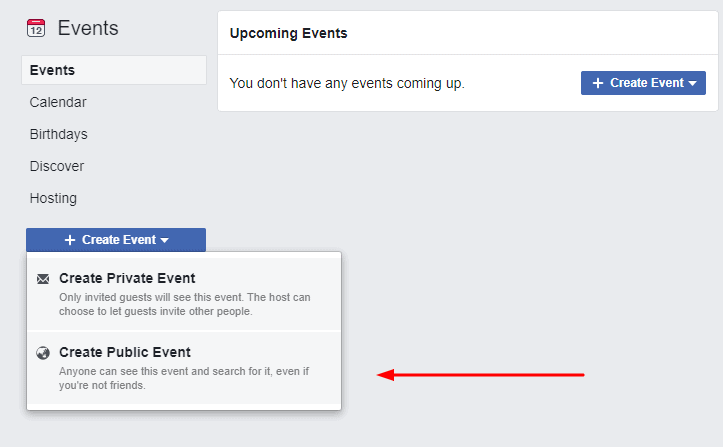The image size is (723, 447).
Task: Click the globe icon for public event
Action: 43,353
